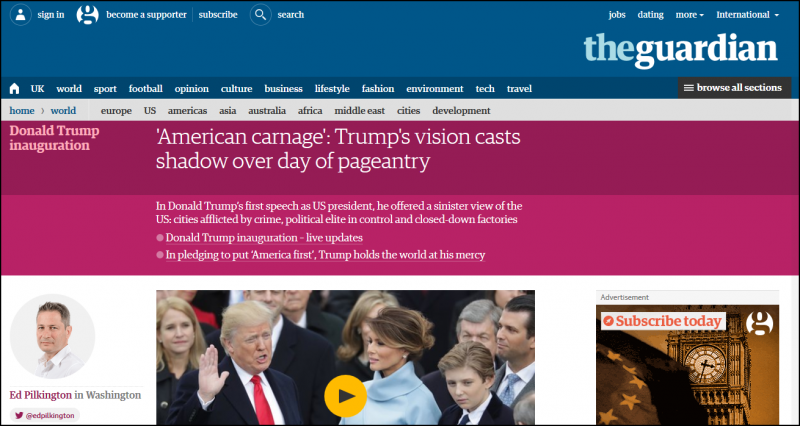
Task: Select the football nav item
Action: coord(145,89)
